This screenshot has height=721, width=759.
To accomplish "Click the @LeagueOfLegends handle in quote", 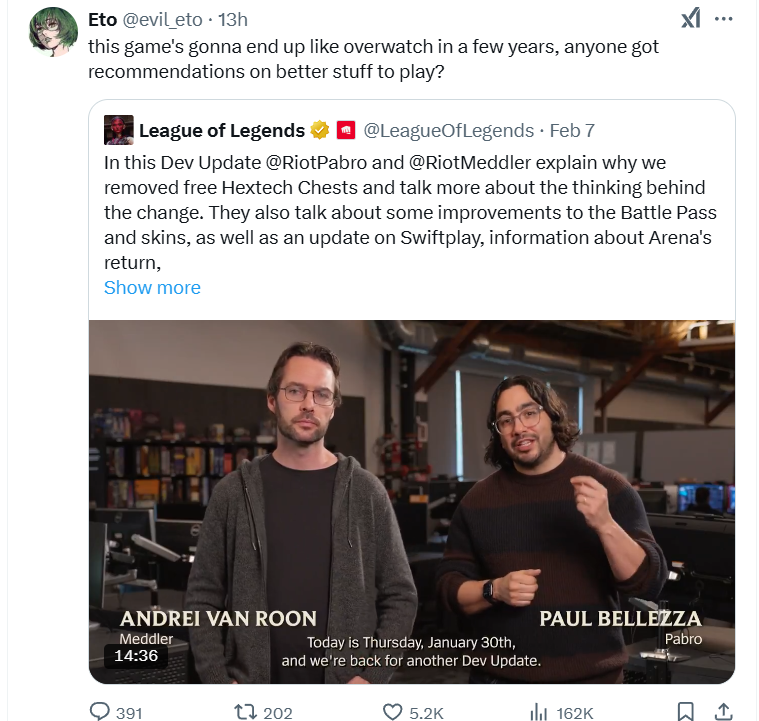I will pyautogui.click(x=448, y=130).
